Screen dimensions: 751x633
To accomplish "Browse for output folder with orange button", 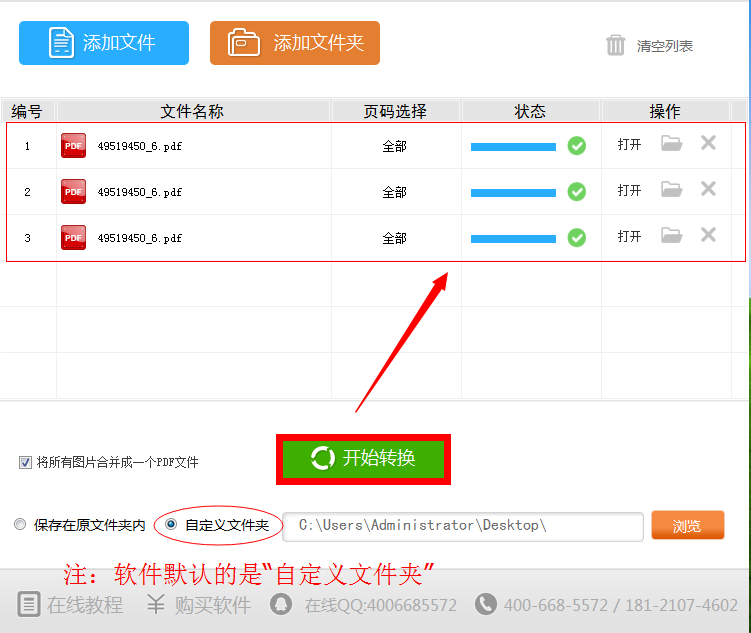I will [x=686, y=526].
